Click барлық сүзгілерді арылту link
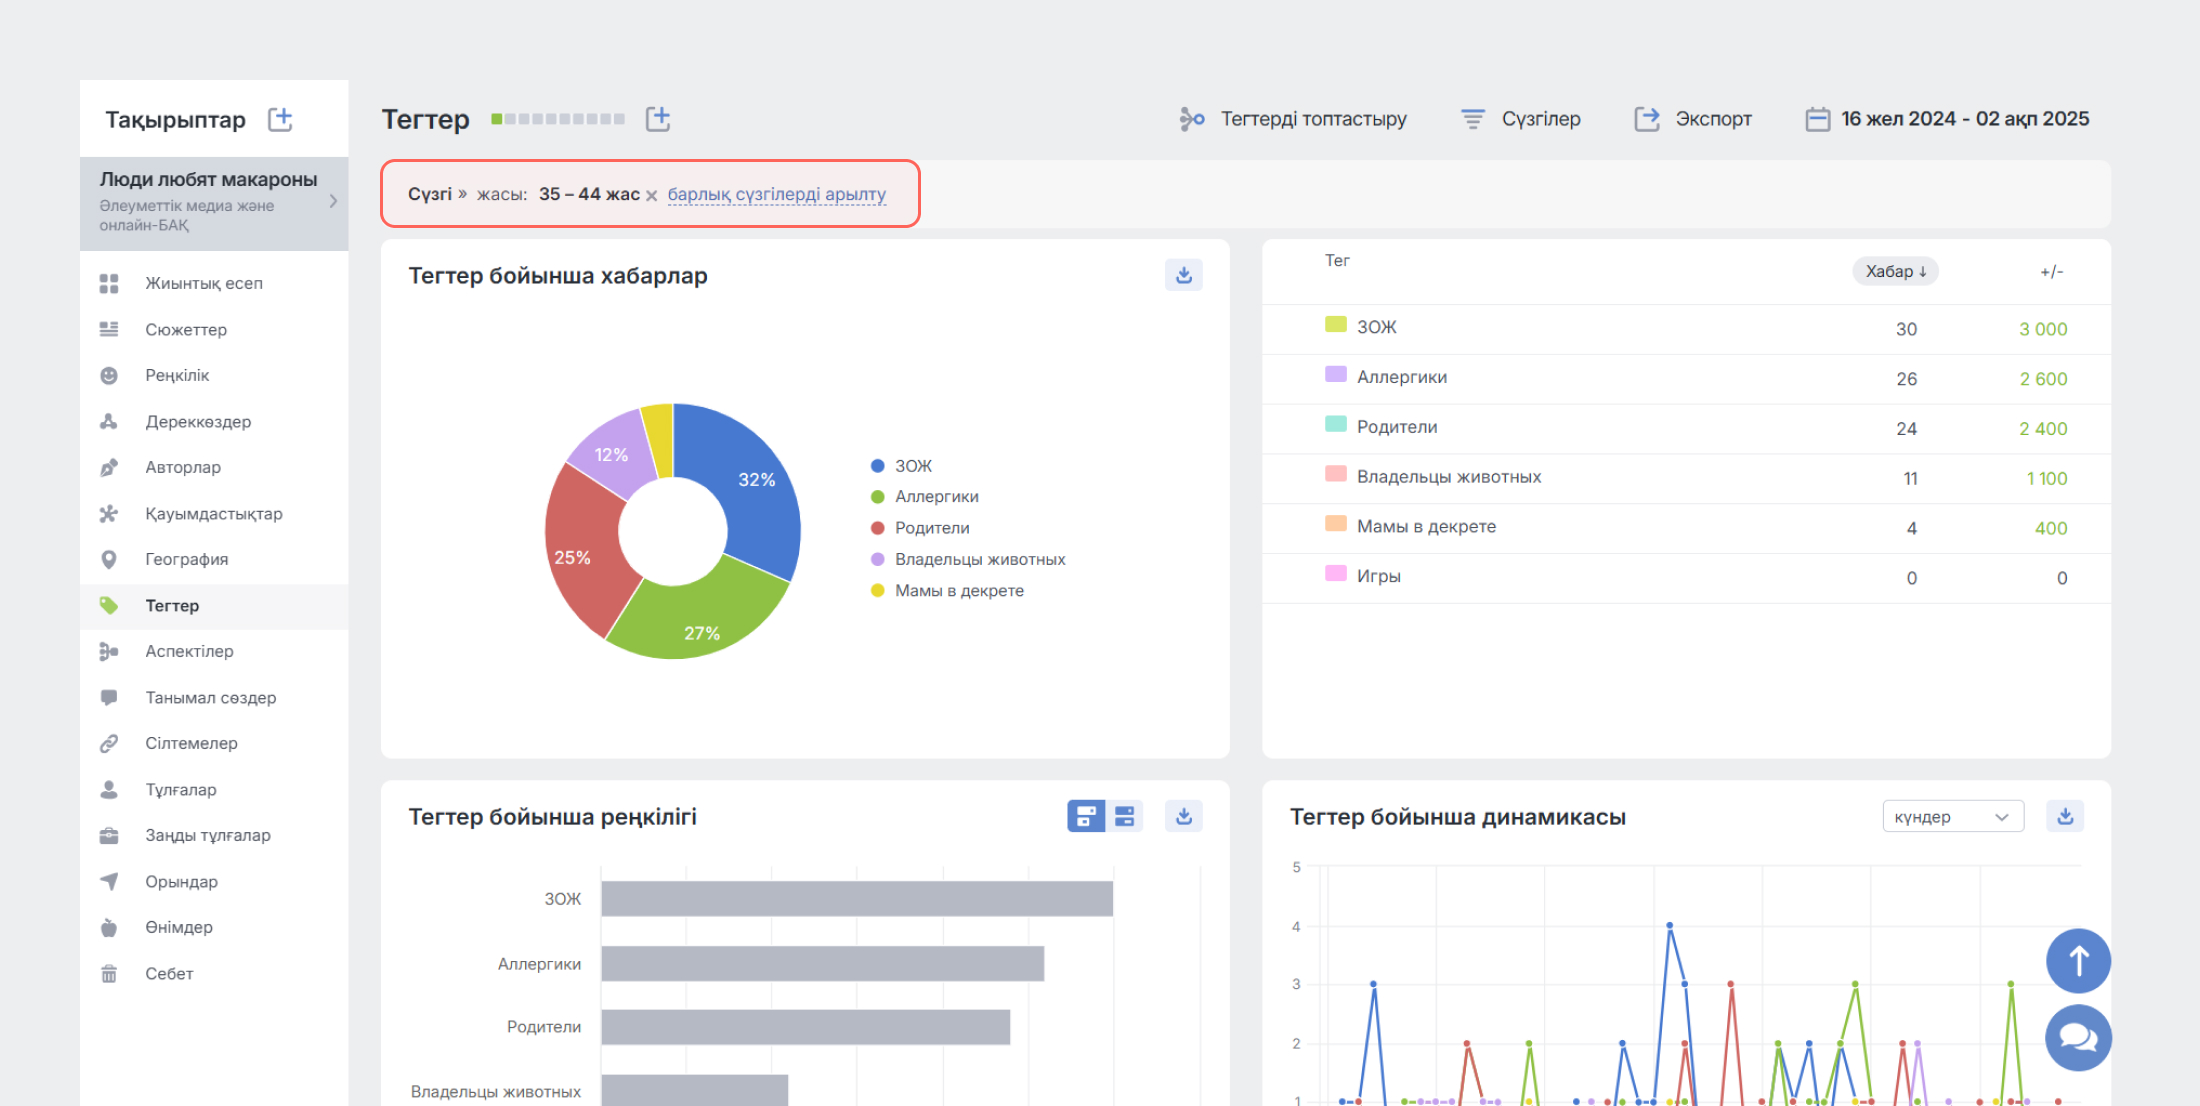The image size is (2200, 1106). [777, 194]
